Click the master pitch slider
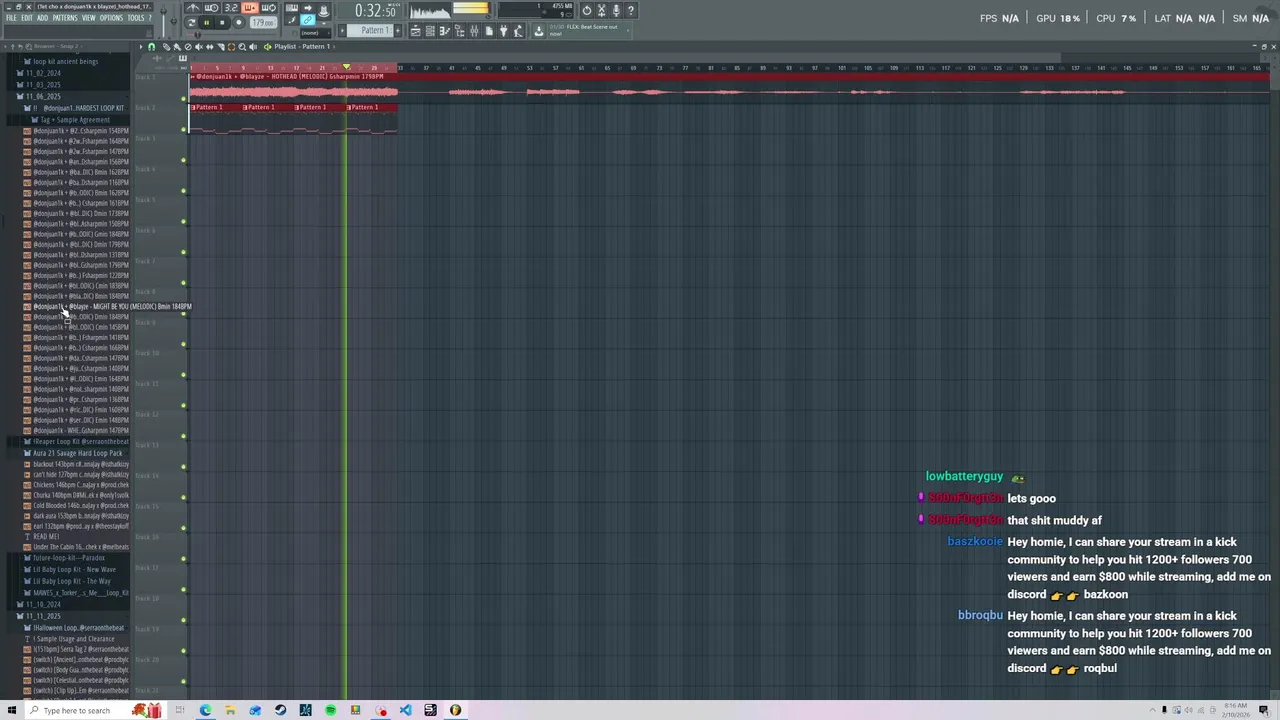This screenshot has width=1280, height=720. (174, 22)
